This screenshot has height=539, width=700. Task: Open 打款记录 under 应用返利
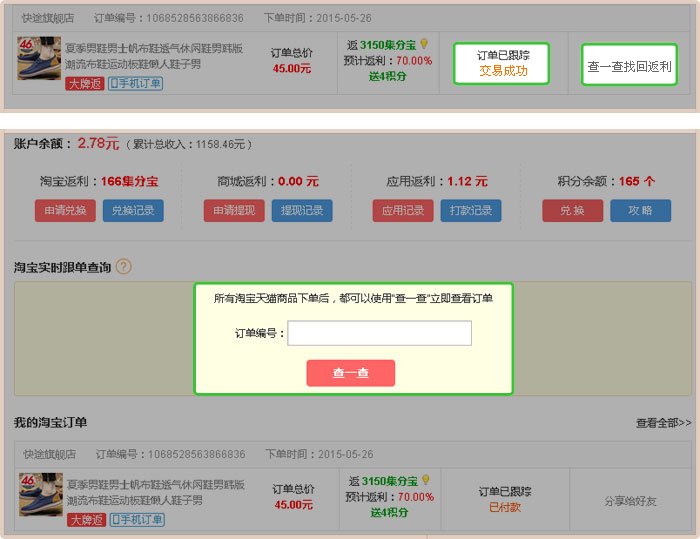click(471, 211)
